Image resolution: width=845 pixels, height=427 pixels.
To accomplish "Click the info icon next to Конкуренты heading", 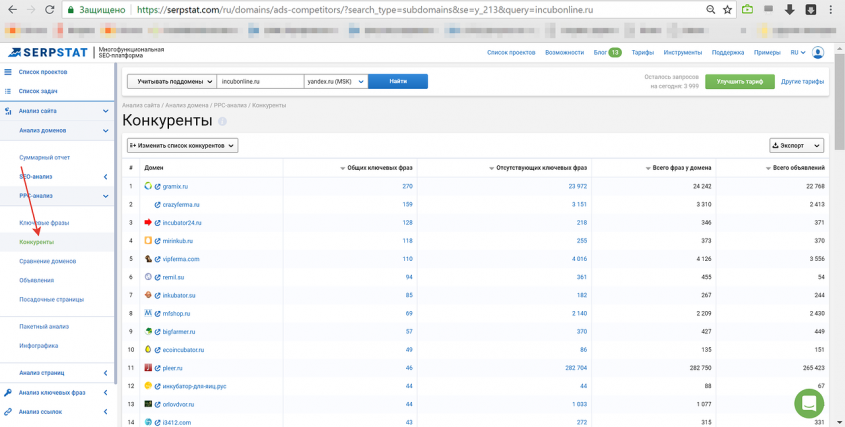I will click(222, 121).
